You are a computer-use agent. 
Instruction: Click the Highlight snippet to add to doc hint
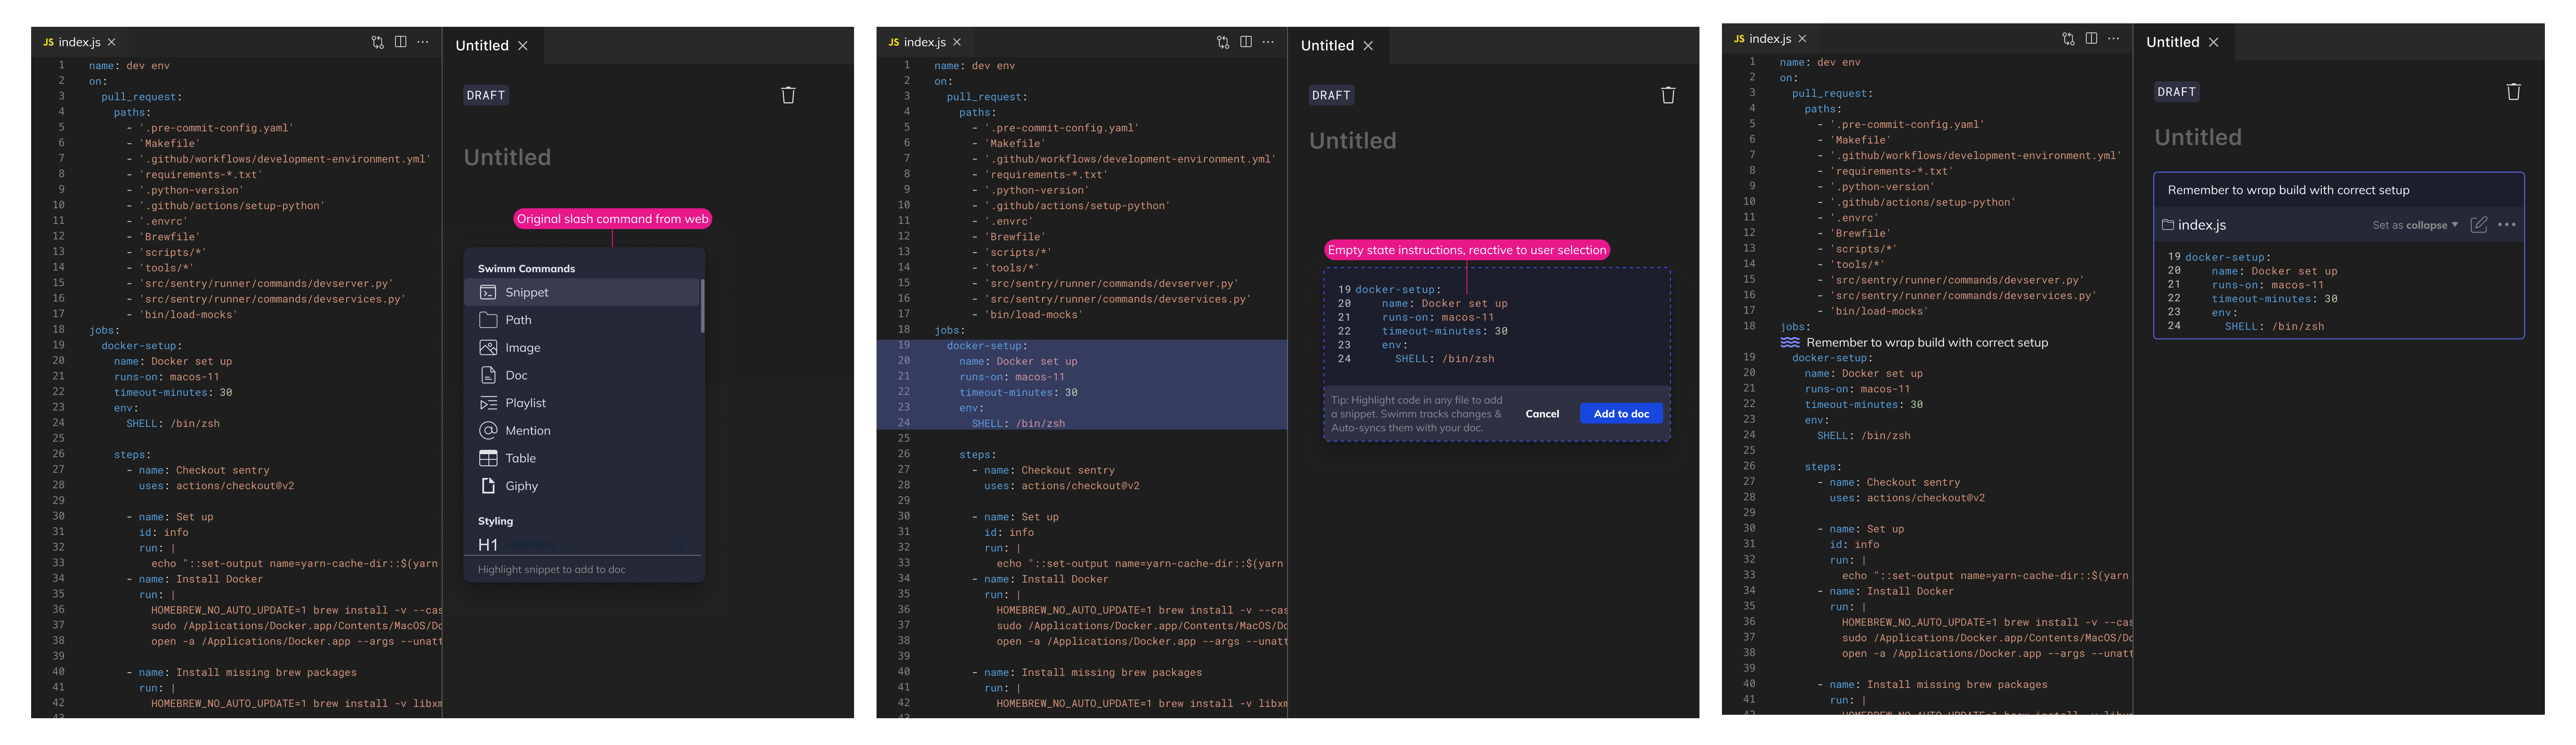click(x=552, y=570)
